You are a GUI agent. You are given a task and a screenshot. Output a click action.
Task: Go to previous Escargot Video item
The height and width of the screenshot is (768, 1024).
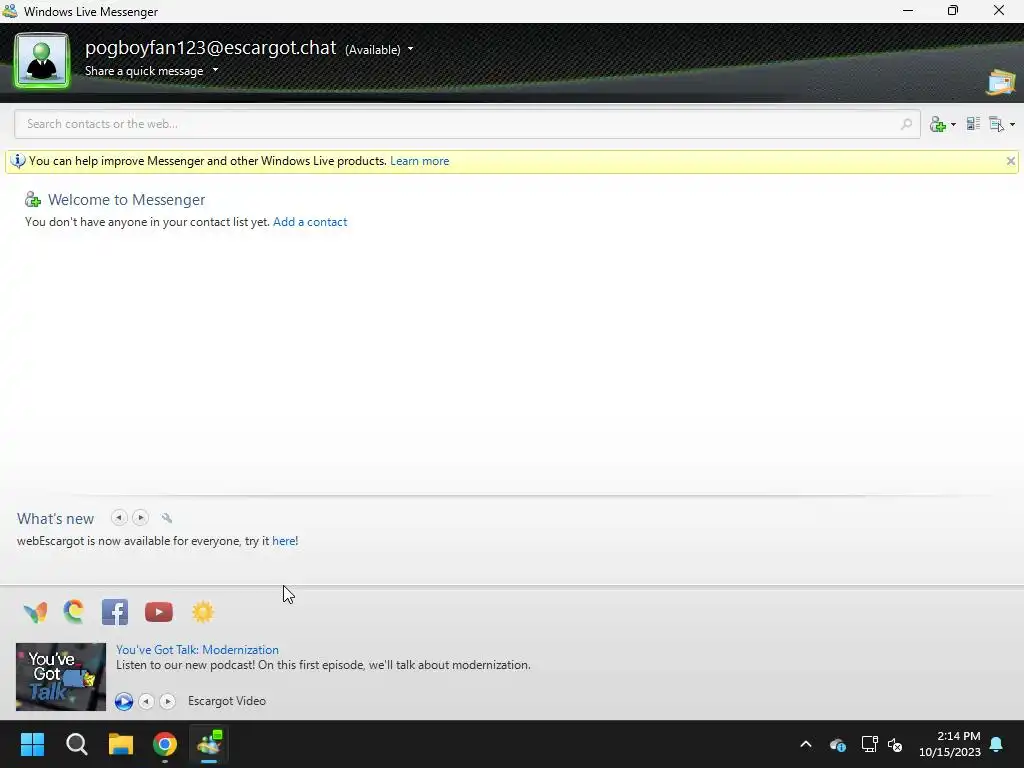click(x=146, y=701)
